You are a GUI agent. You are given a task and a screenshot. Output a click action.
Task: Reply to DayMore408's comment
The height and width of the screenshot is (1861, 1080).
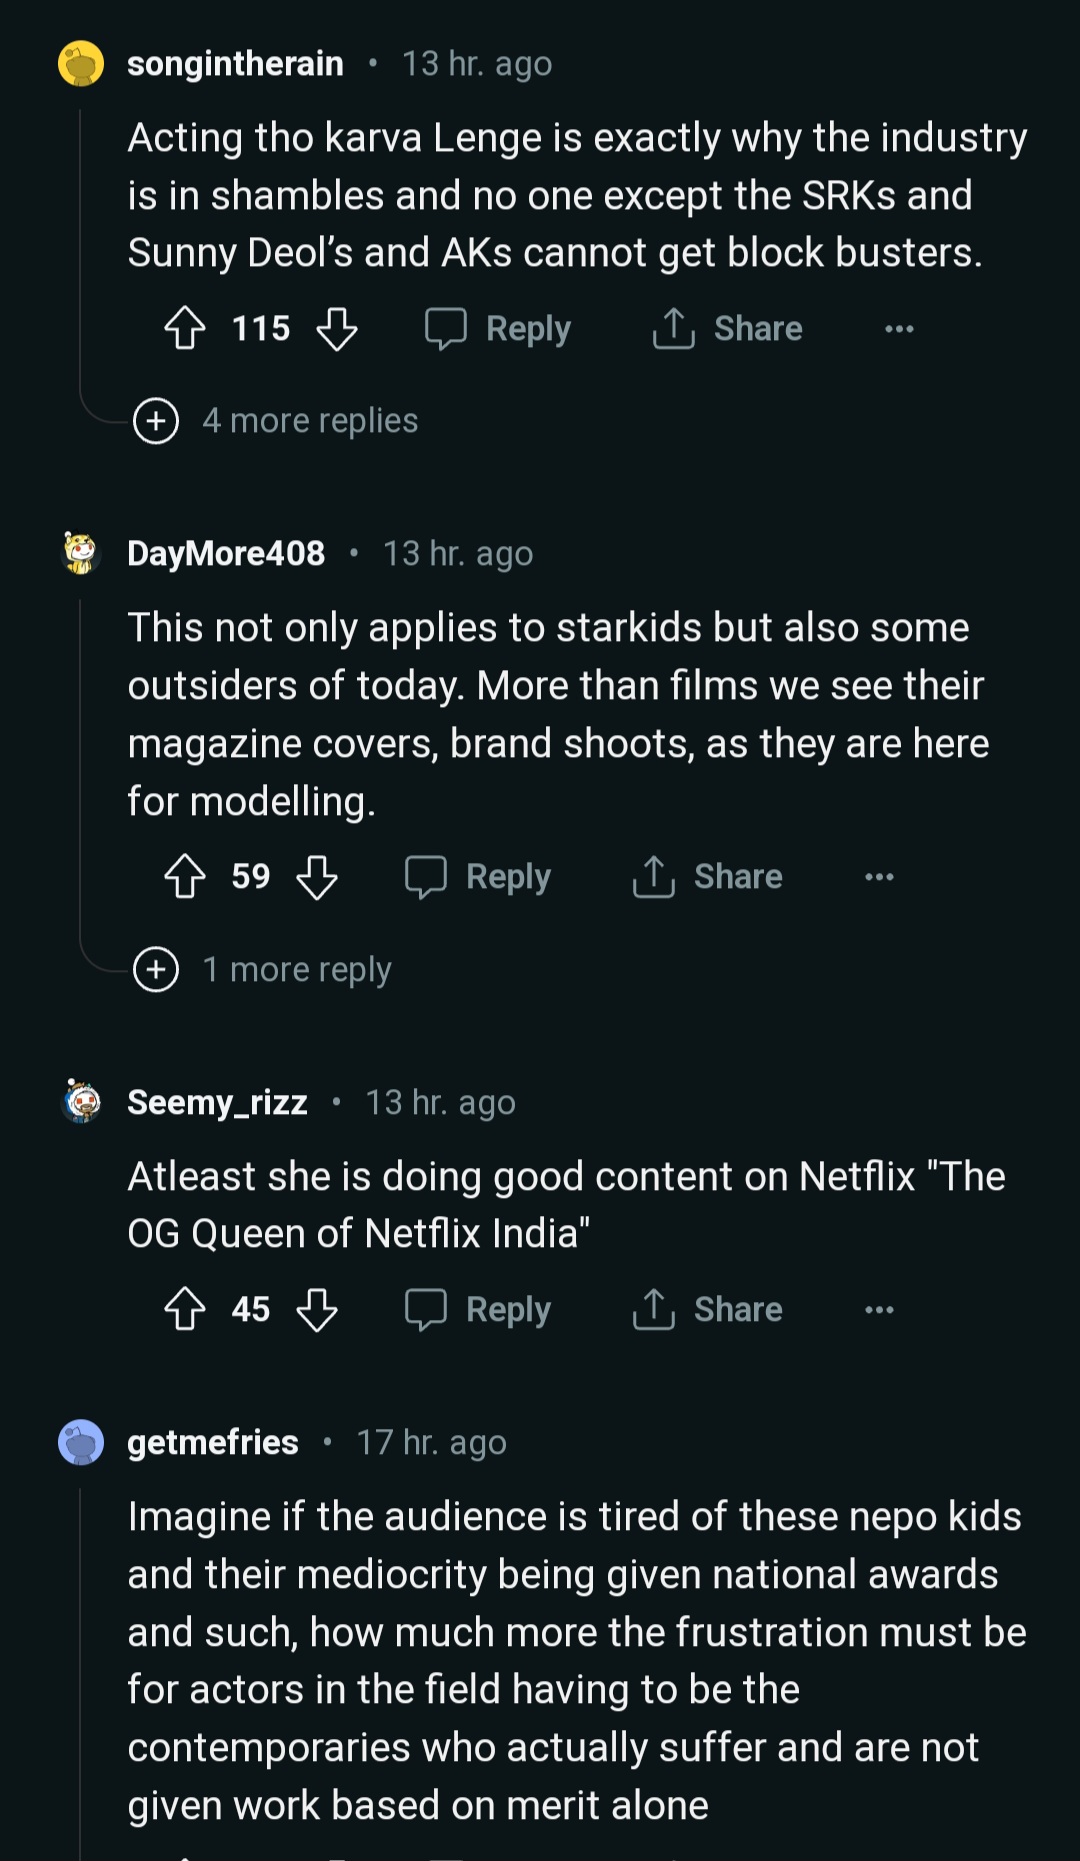click(x=478, y=877)
